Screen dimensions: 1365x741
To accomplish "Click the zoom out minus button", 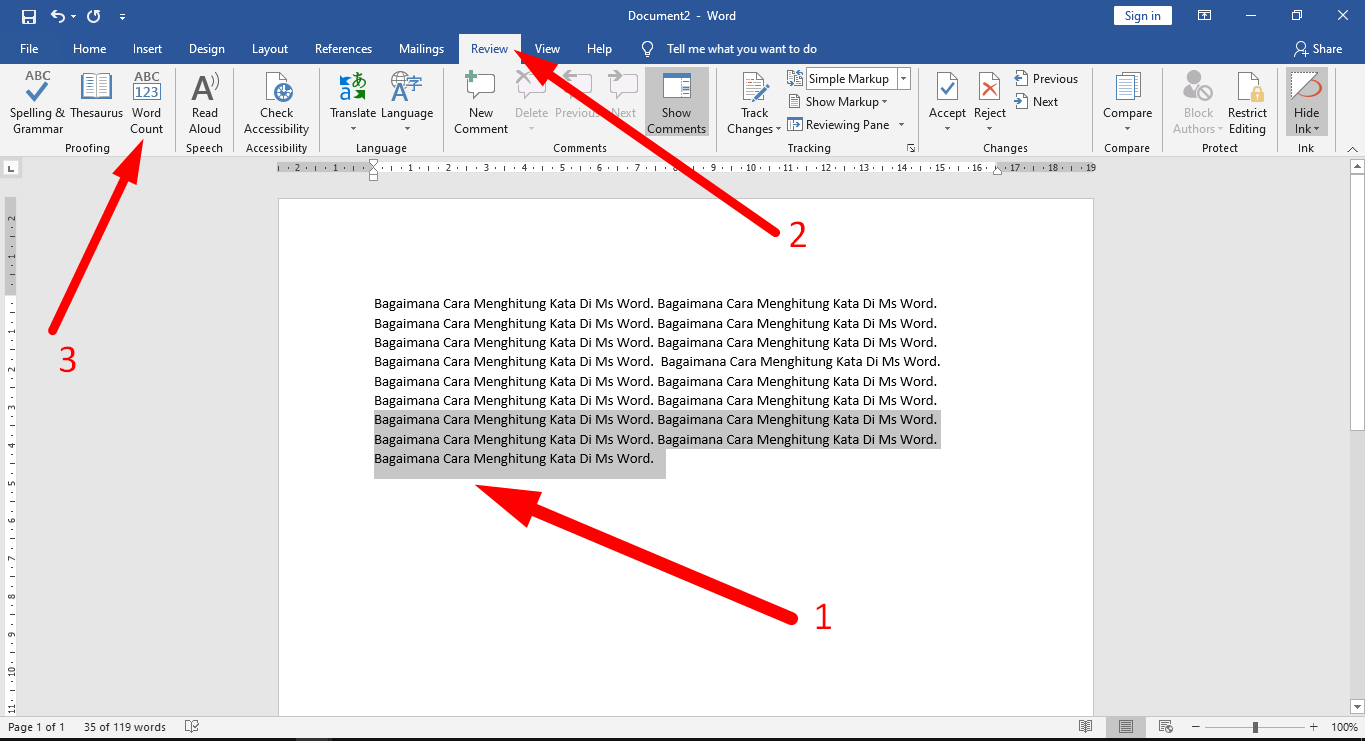I will click(x=1196, y=727).
